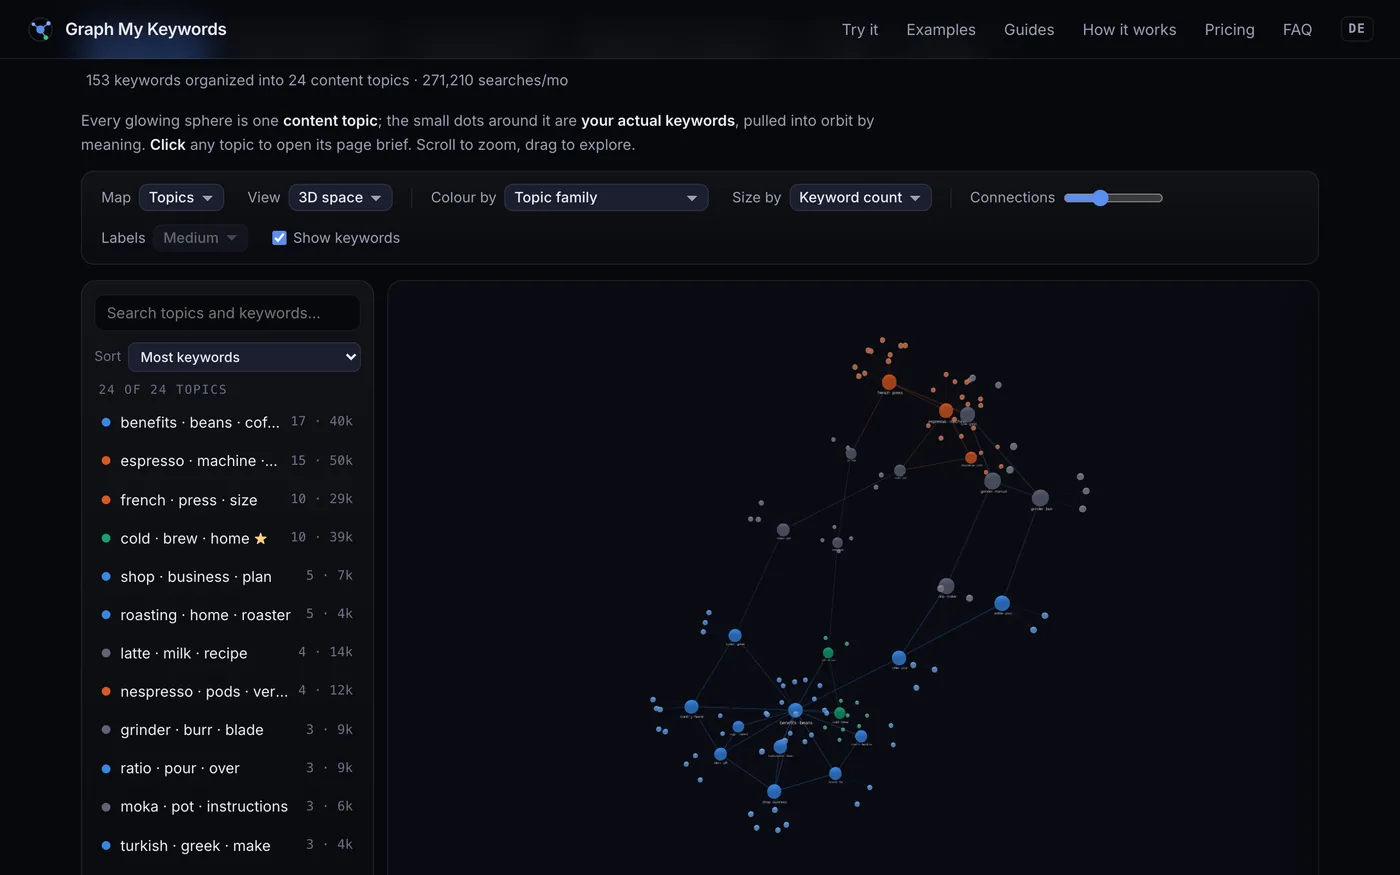This screenshot has height=875, width=1400.
Task: Open the Examples nav item
Action: 941,30
